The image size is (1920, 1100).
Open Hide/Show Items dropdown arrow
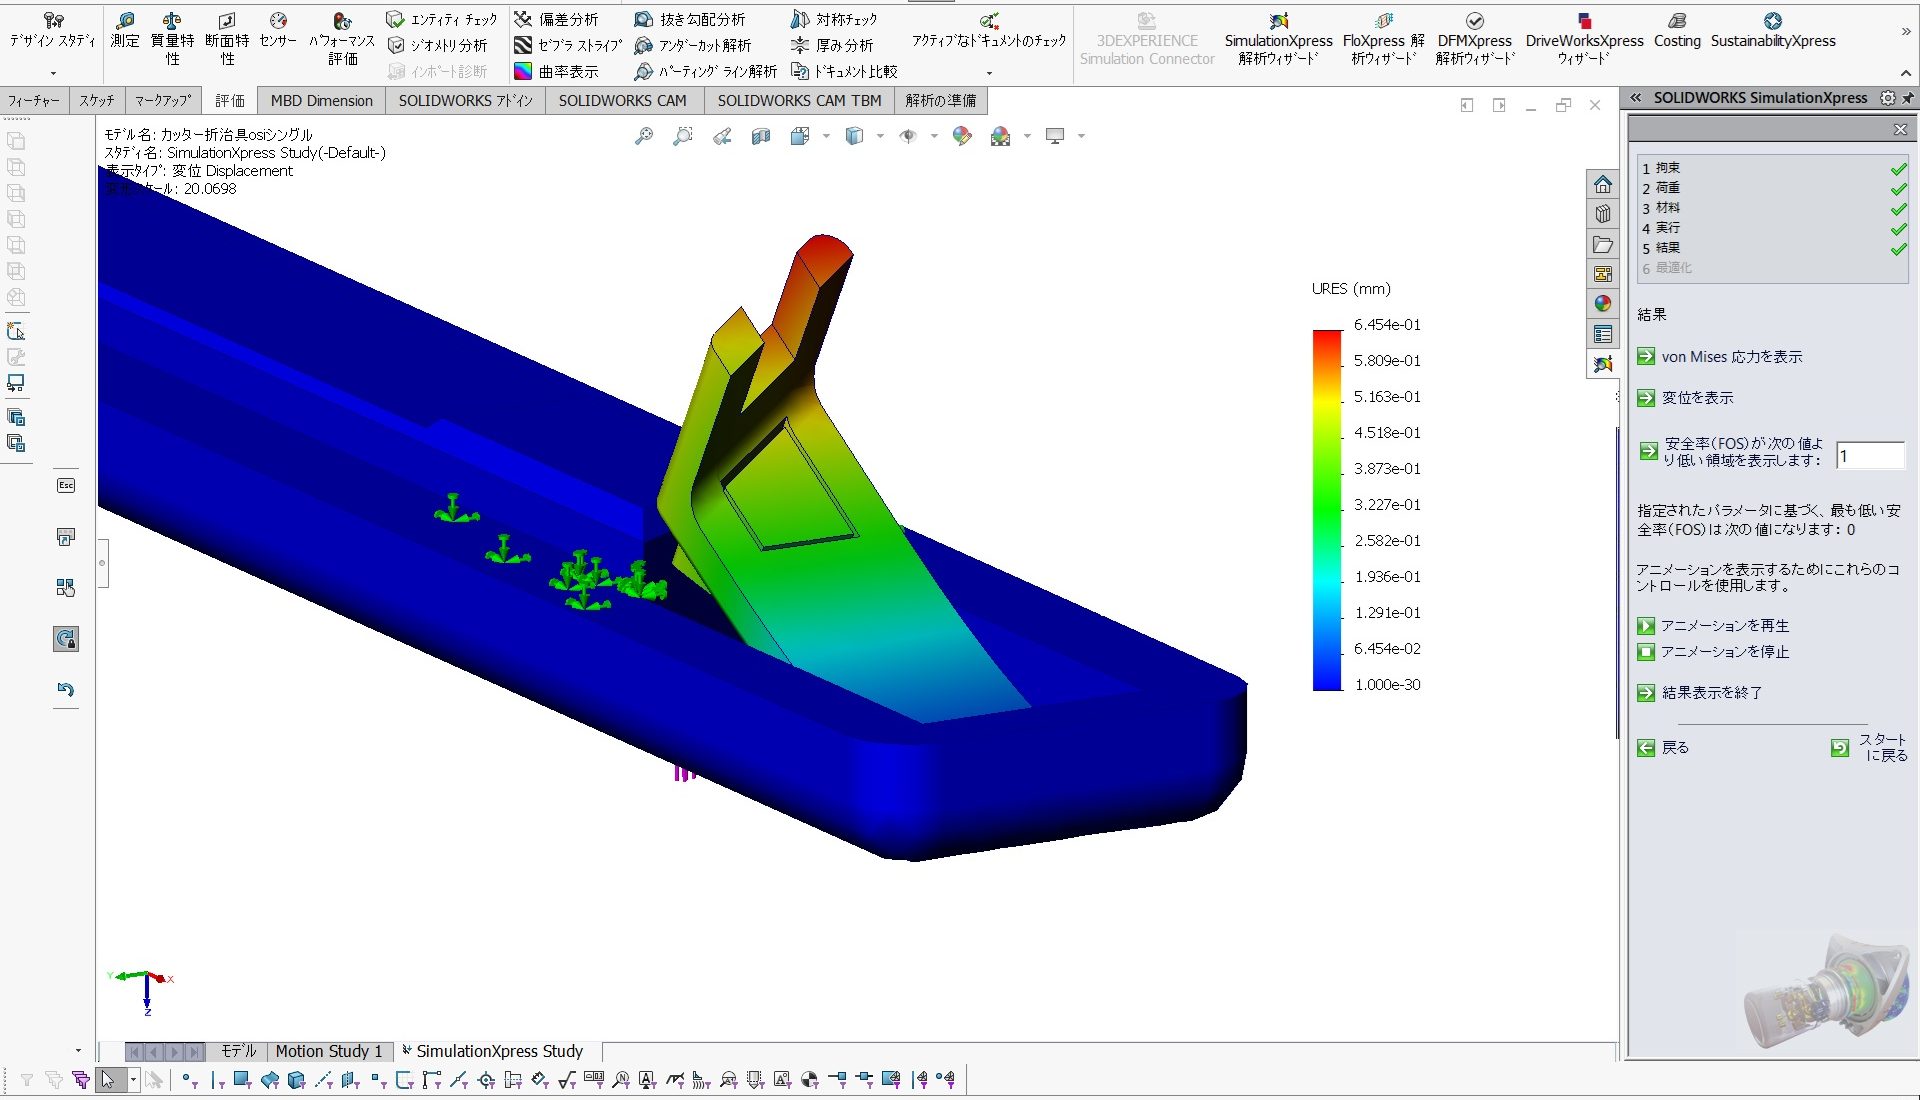pos(934,136)
